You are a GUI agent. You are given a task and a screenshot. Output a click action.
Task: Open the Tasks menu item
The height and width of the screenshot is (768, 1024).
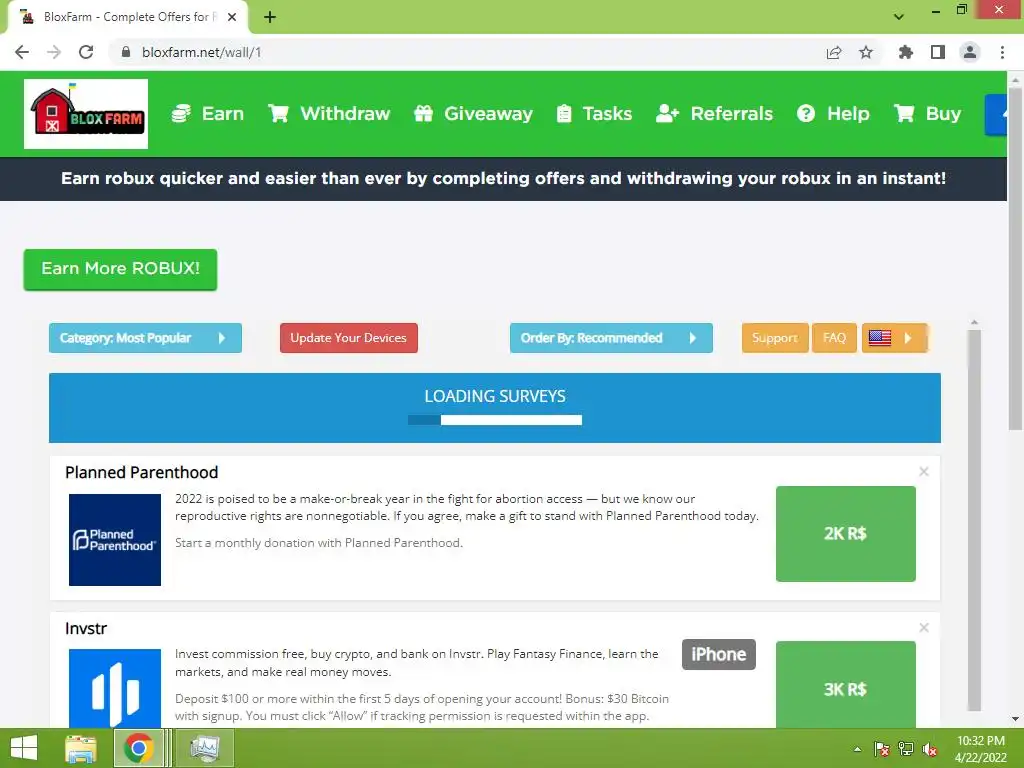click(x=594, y=114)
